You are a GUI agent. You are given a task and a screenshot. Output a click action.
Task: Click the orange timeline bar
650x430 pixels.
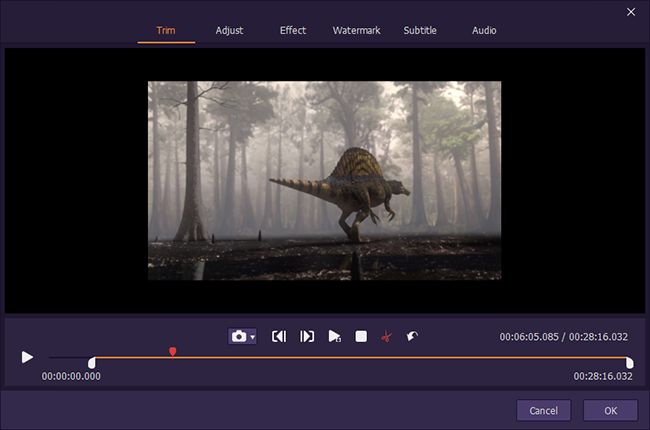(360, 357)
